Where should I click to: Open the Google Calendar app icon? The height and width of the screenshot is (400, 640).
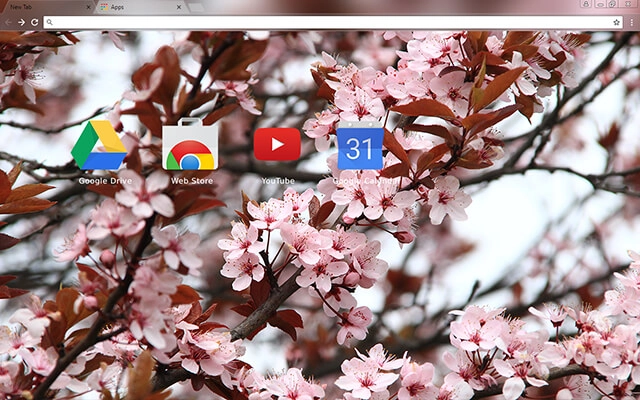tap(360, 146)
